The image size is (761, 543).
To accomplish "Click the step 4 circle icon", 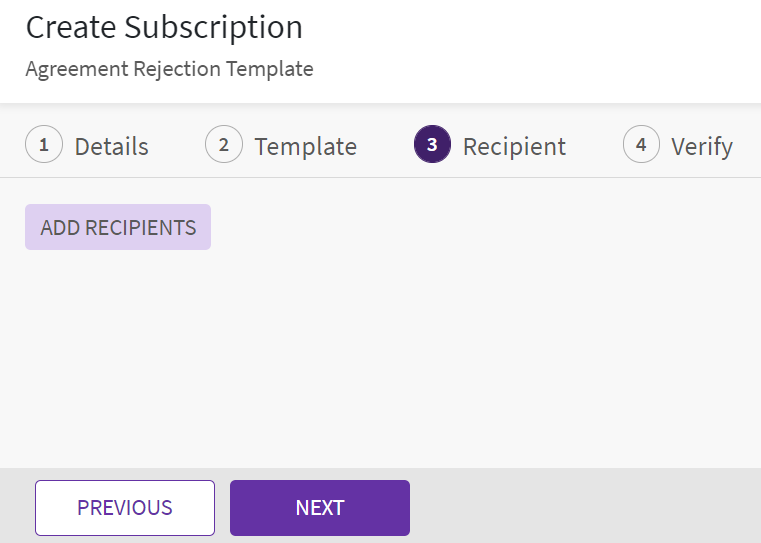I will pyautogui.click(x=641, y=145).
